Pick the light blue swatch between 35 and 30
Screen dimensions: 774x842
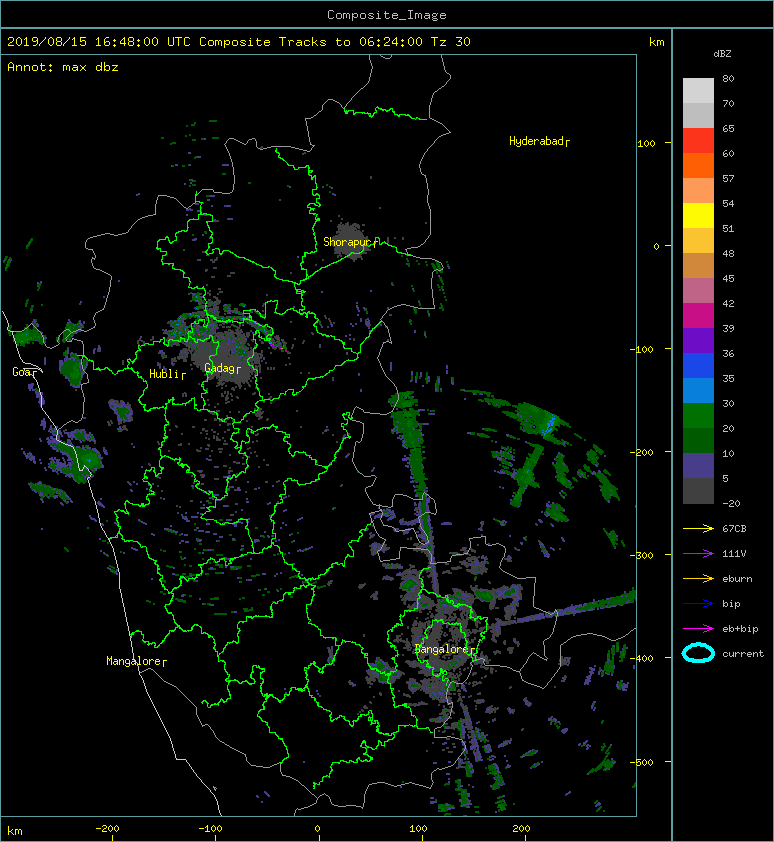coord(698,390)
